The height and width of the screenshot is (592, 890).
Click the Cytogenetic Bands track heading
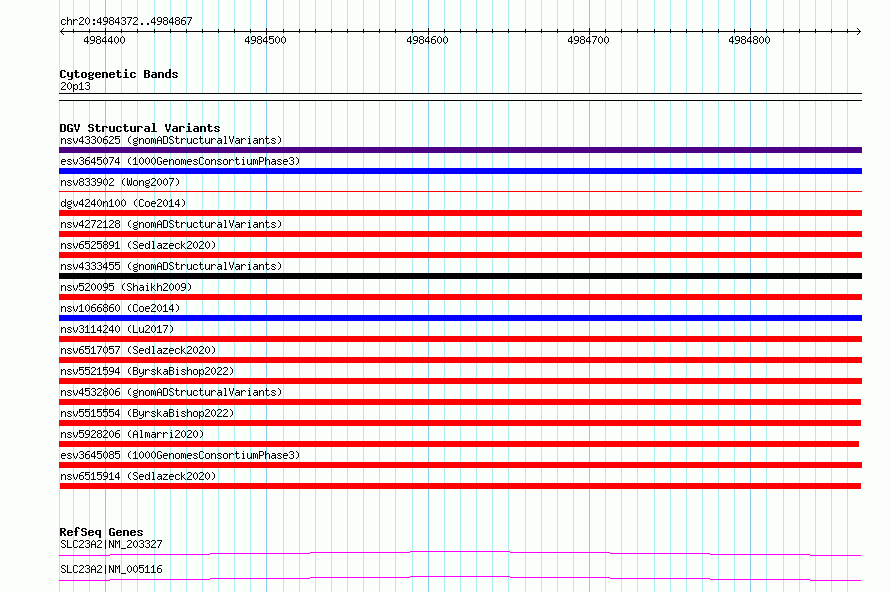(119, 74)
